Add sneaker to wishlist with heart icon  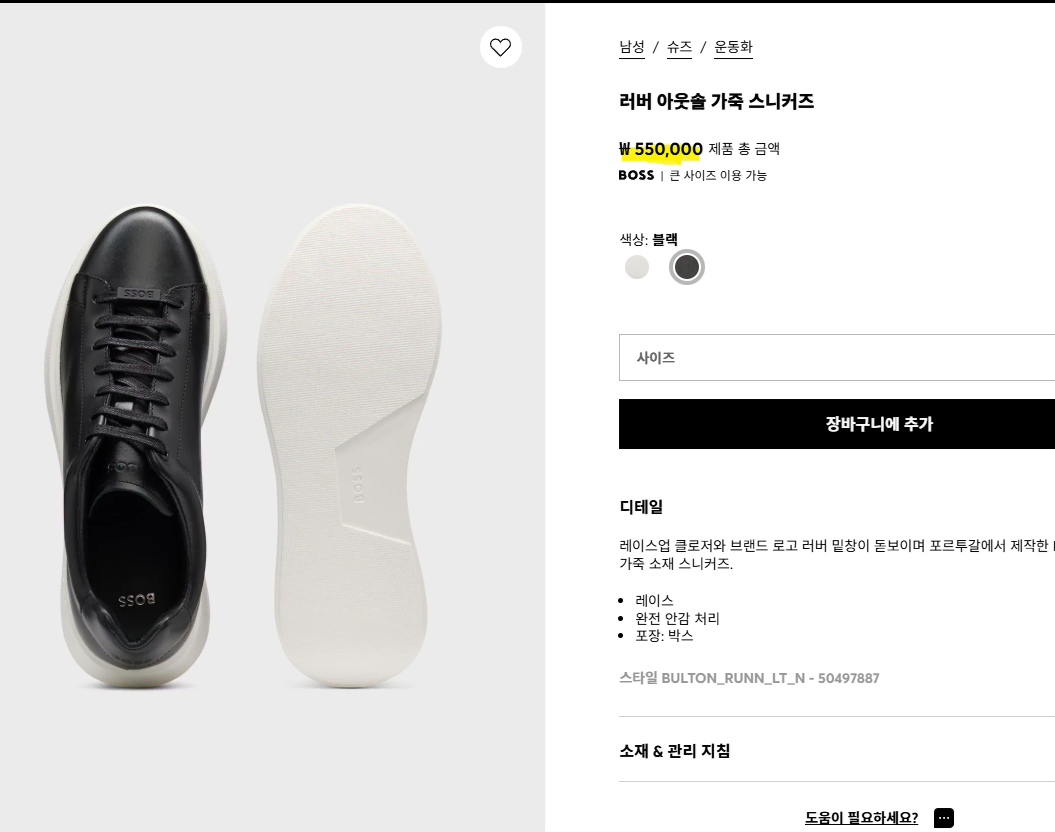pos(500,47)
